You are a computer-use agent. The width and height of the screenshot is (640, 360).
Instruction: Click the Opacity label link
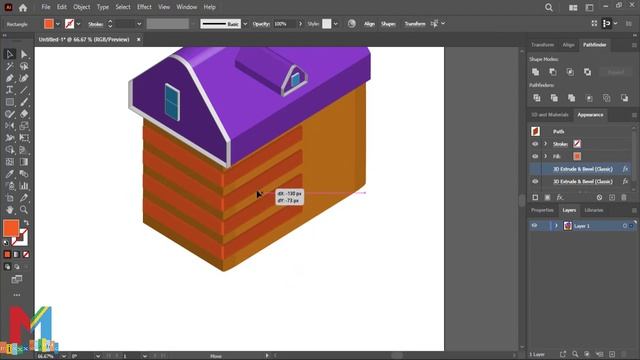261,24
